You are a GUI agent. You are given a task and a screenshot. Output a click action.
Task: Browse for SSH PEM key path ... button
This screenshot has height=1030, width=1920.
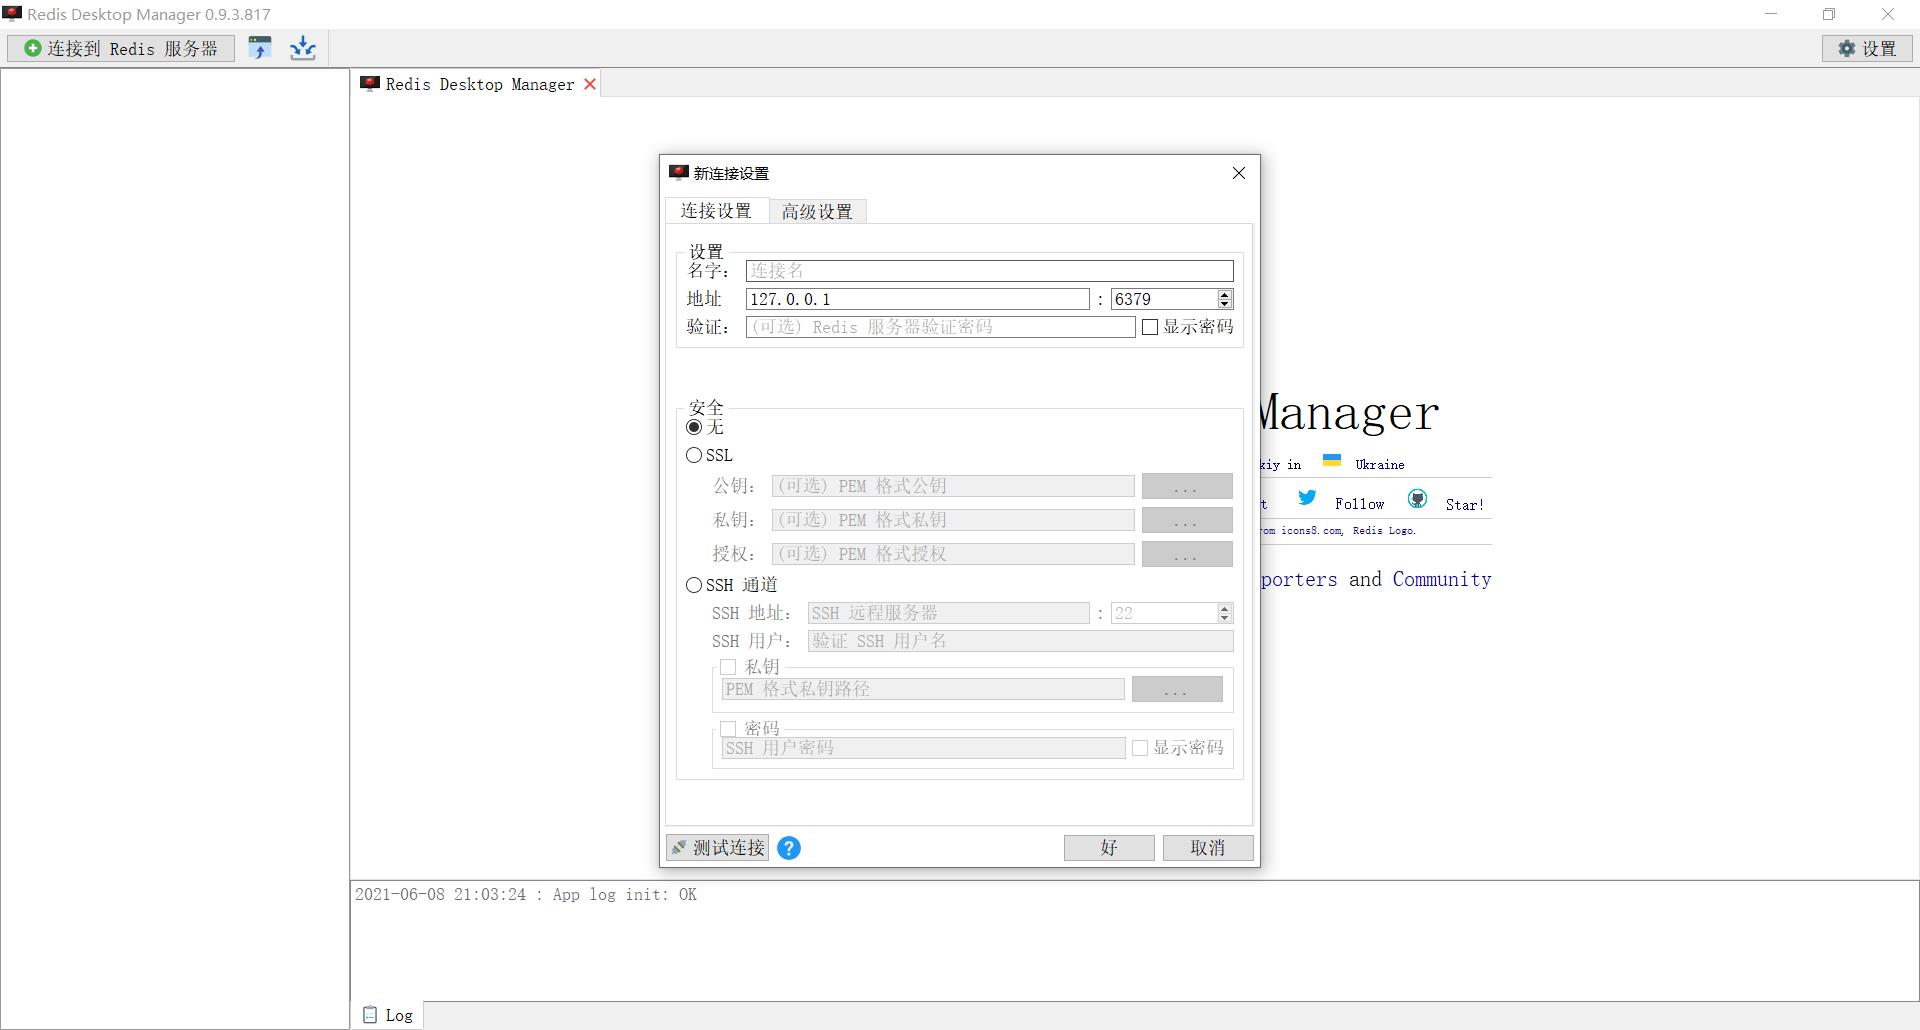pyautogui.click(x=1177, y=689)
